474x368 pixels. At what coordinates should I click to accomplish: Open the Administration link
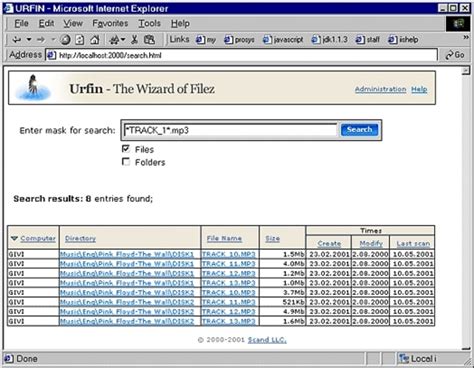coord(380,89)
